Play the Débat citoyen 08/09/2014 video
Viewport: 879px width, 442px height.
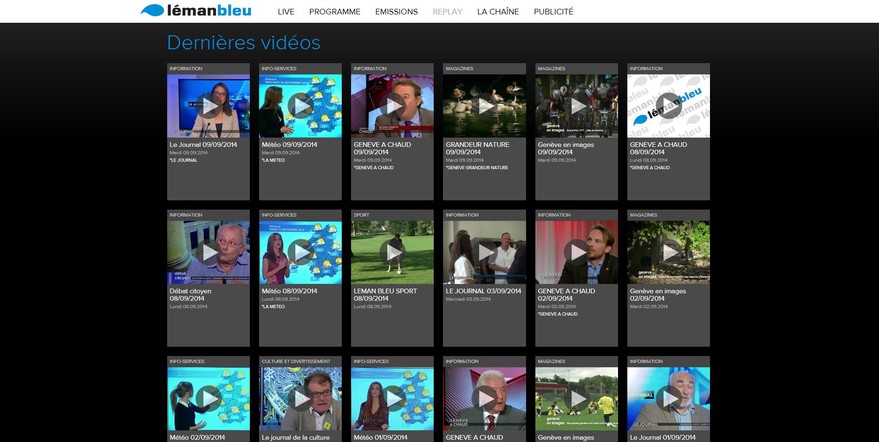(209, 252)
